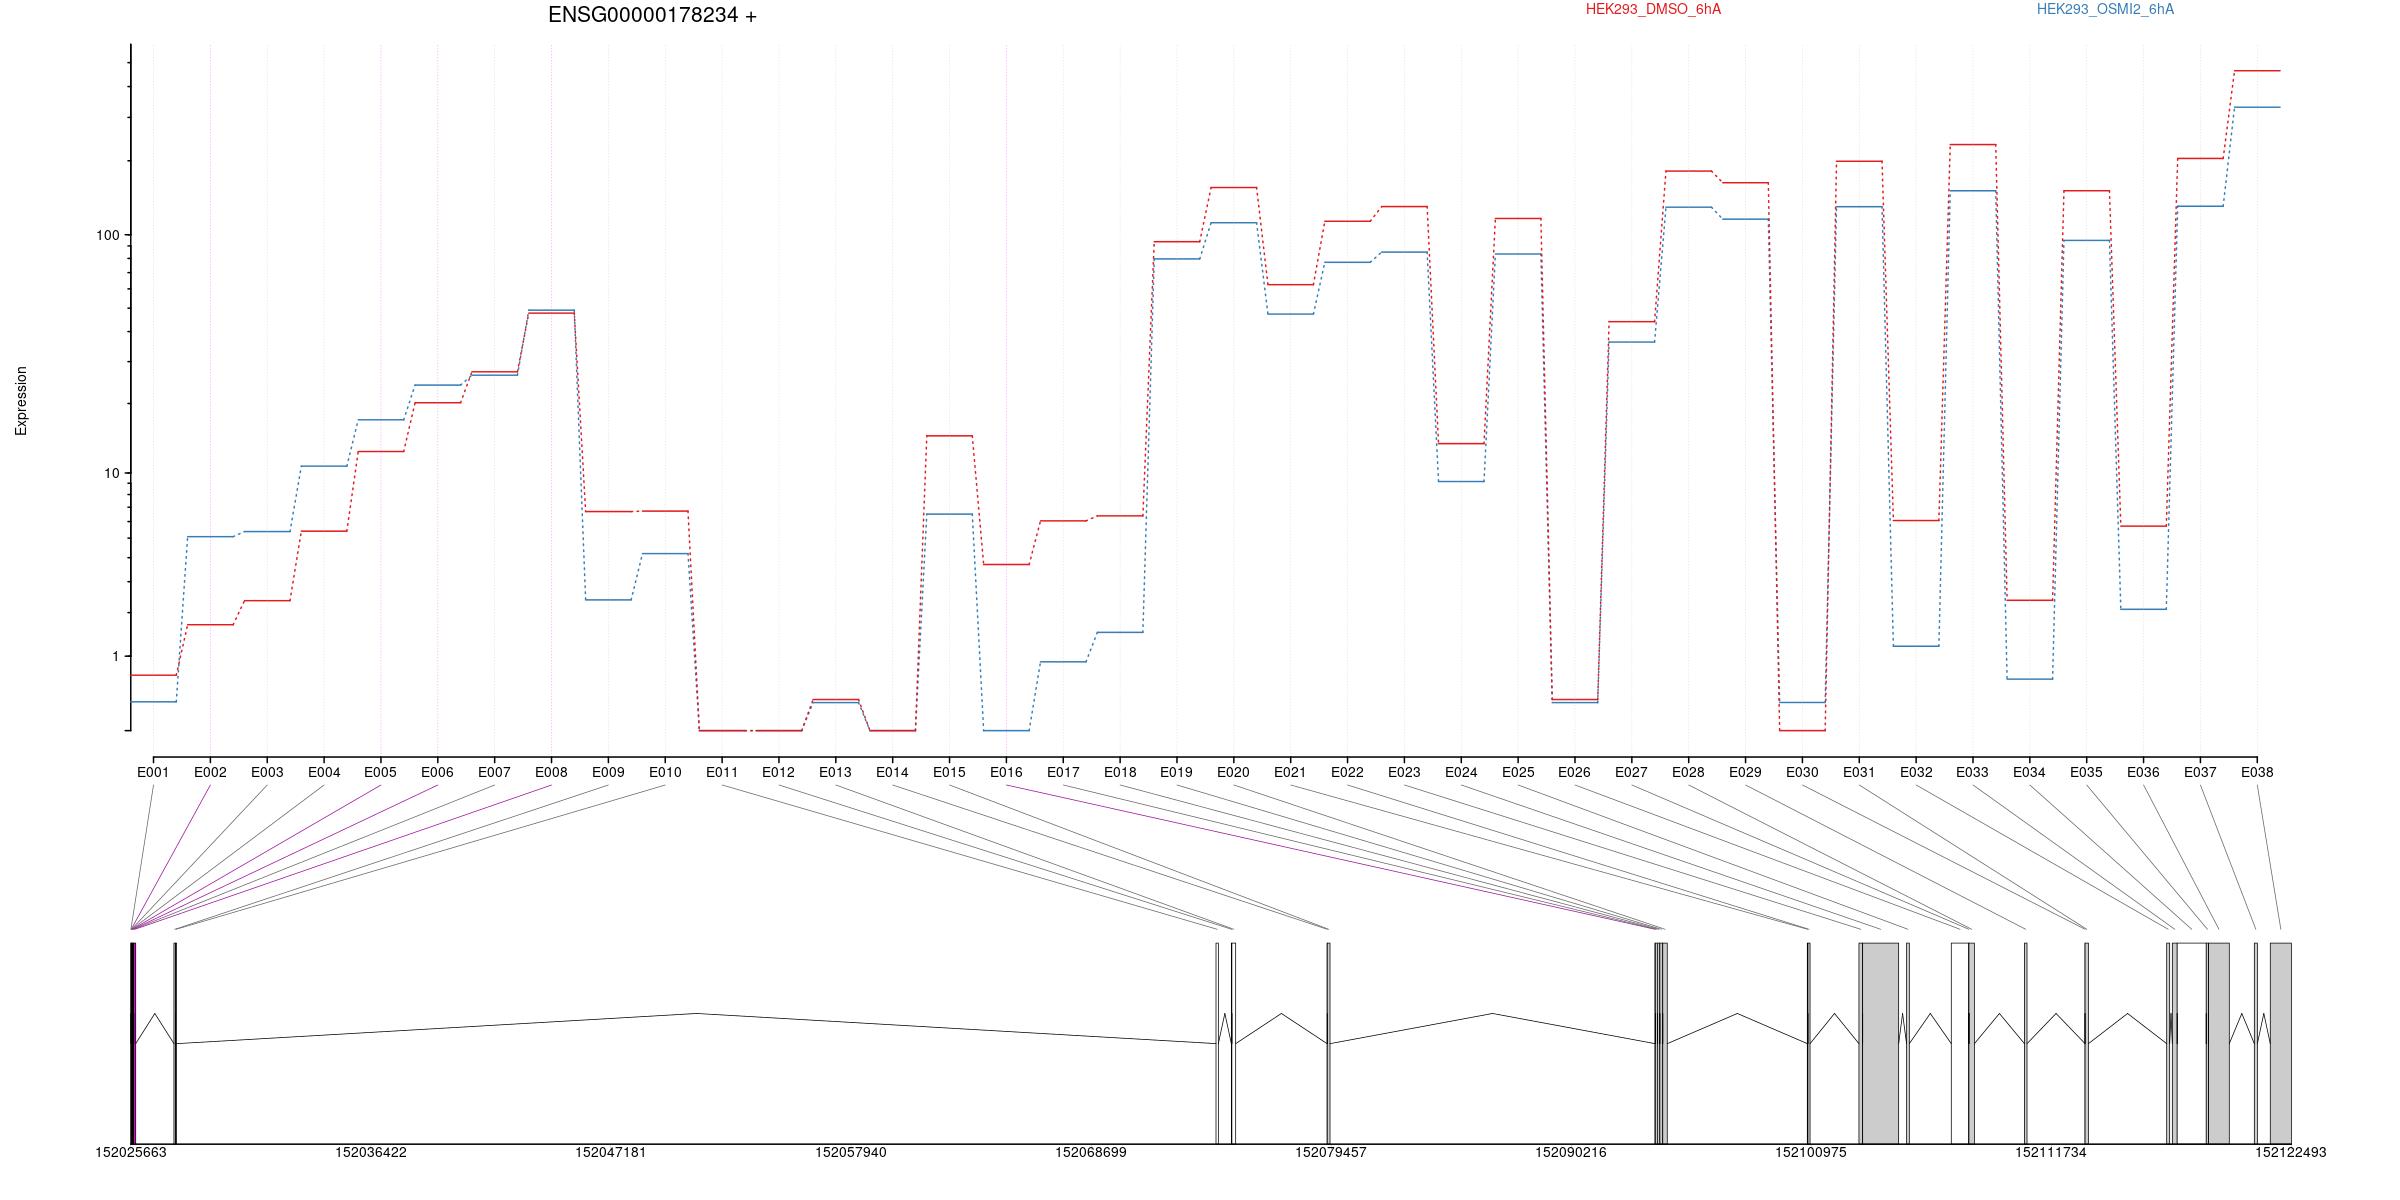Click exon label E008
The width and height of the screenshot is (2400, 1200).
[551, 772]
